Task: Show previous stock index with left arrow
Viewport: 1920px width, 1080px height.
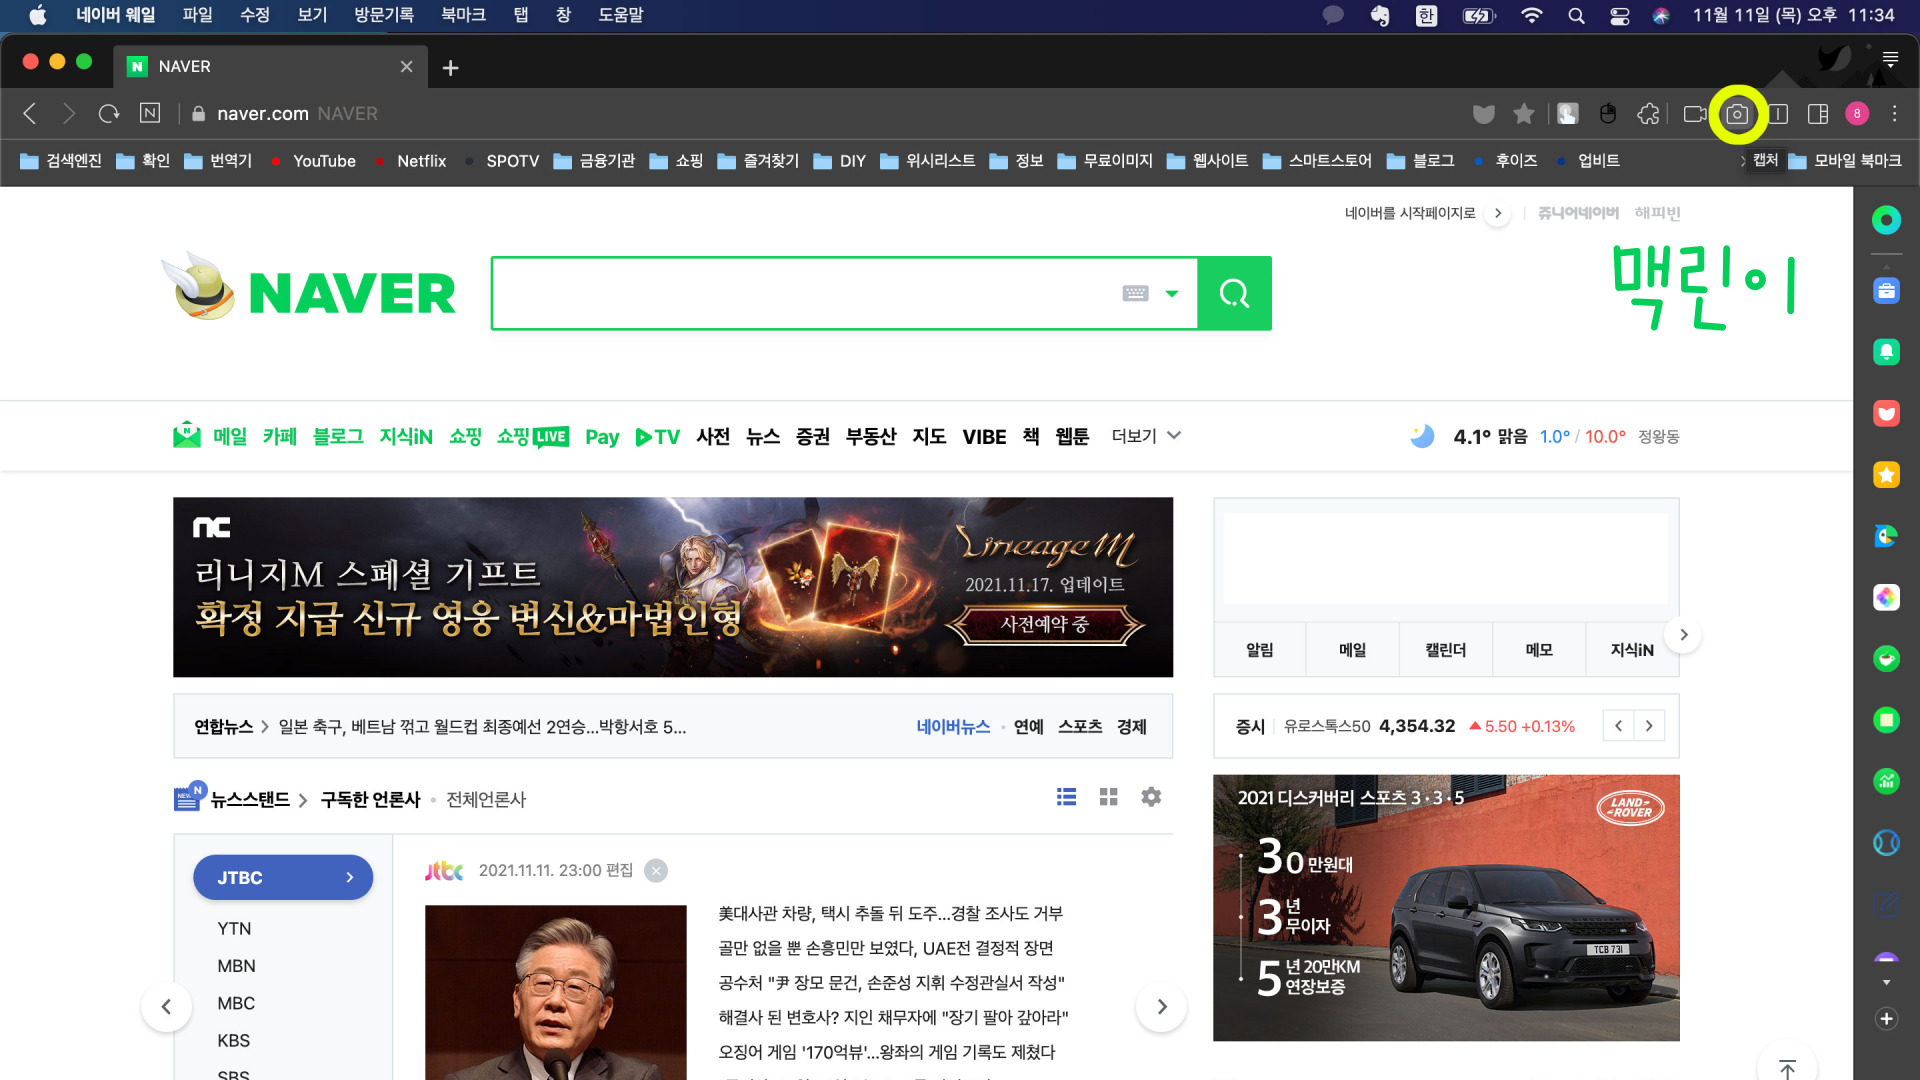Action: (x=1618, y=726)
